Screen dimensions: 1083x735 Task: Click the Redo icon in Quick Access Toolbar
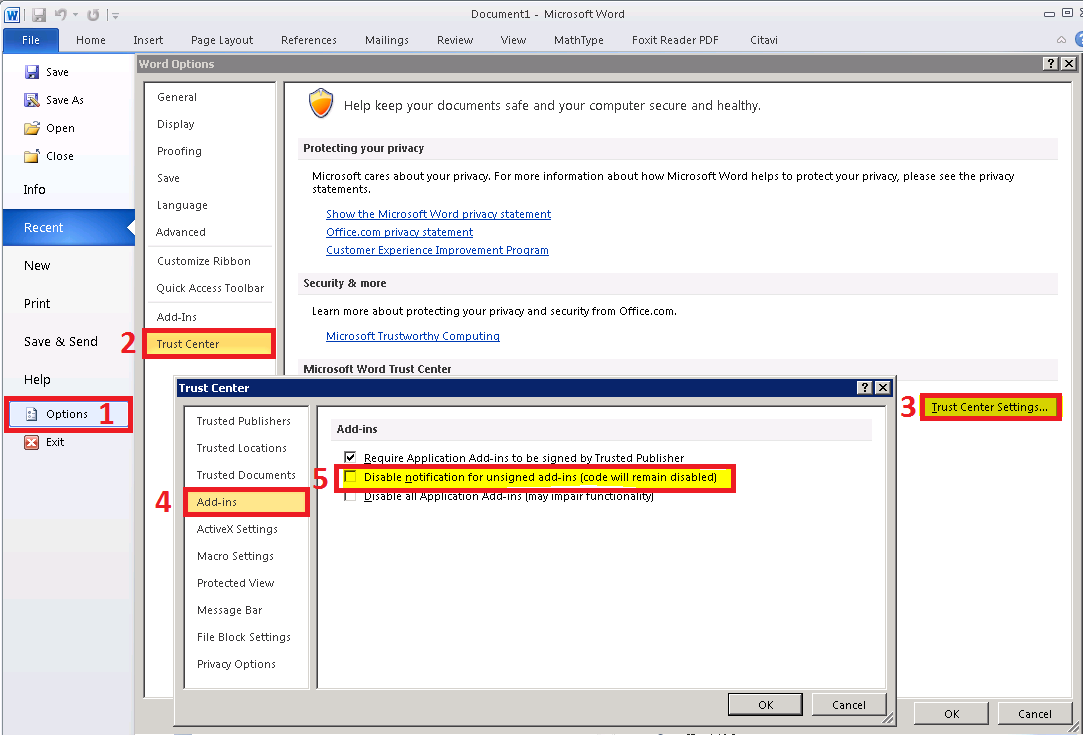point(93,15)
